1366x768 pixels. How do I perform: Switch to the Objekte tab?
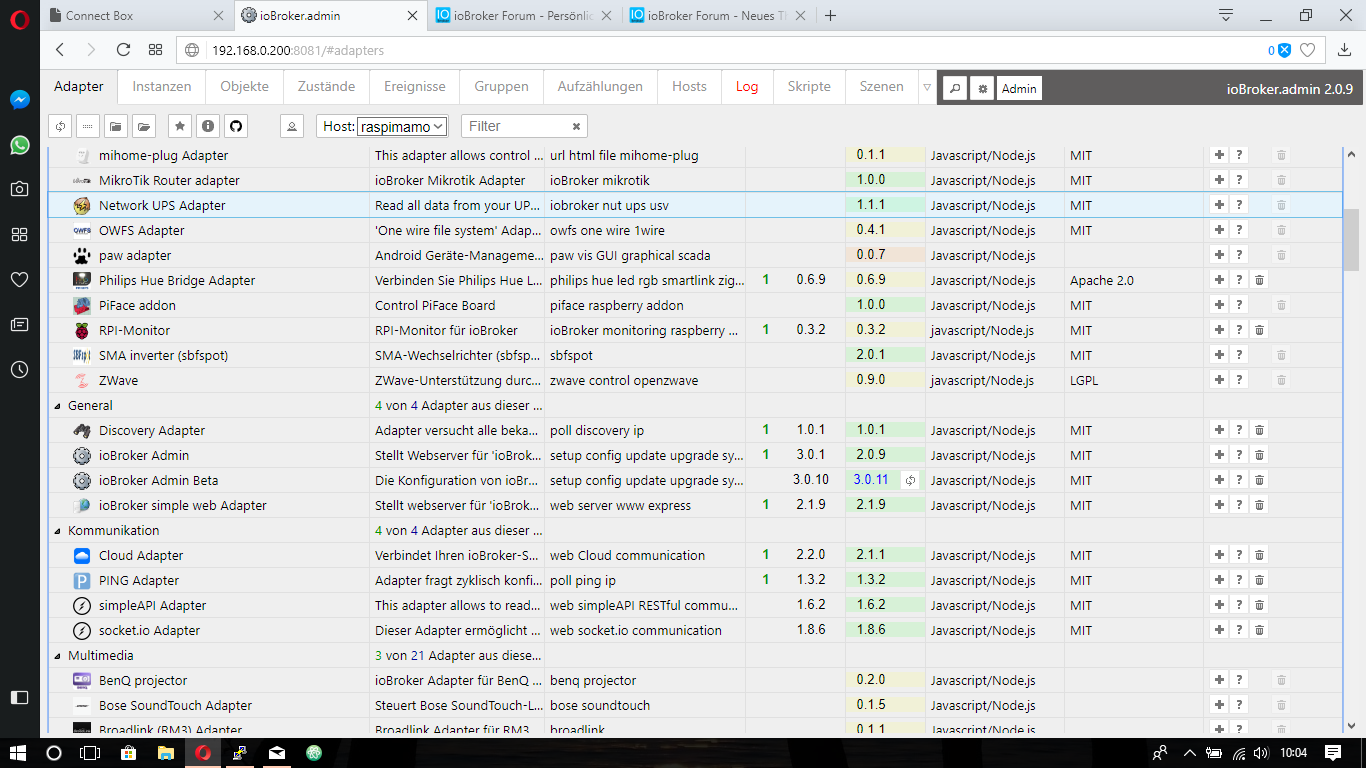[x=245, y=87]
